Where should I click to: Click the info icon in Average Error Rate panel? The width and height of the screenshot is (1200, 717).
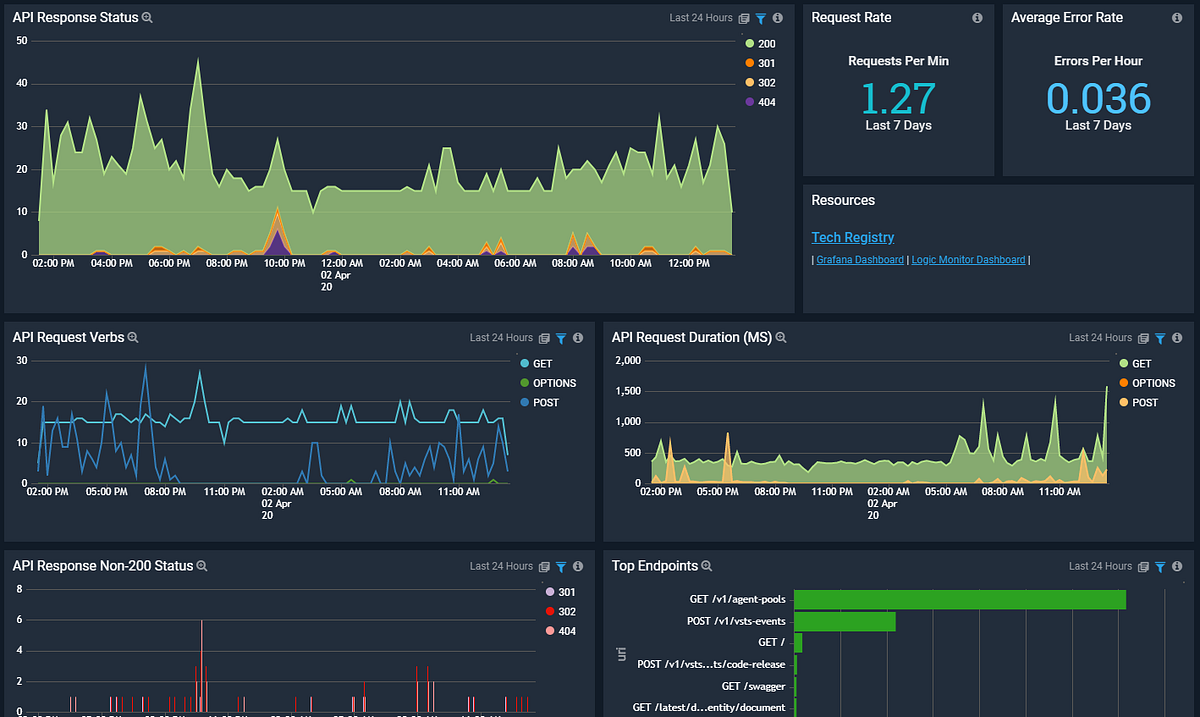pyautogui.click(x=1177, y=18)
